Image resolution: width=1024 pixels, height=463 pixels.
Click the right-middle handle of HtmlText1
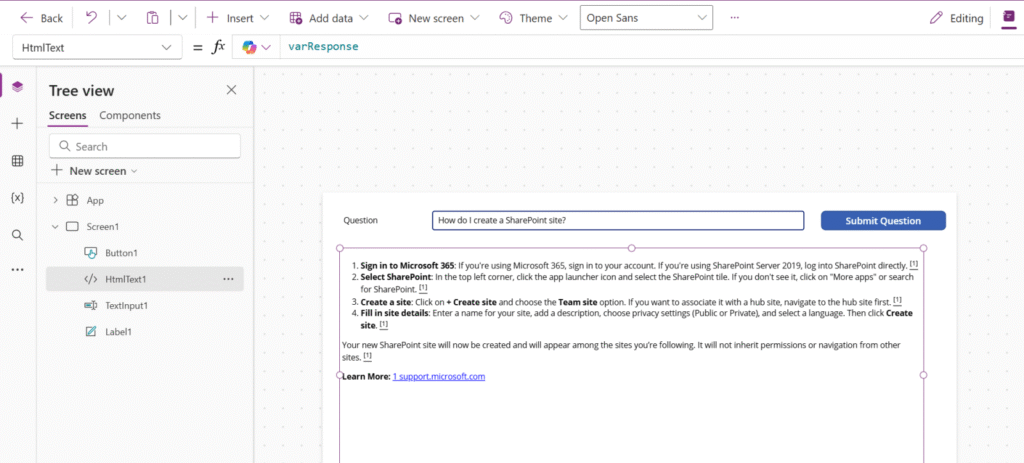pos(923,375)
